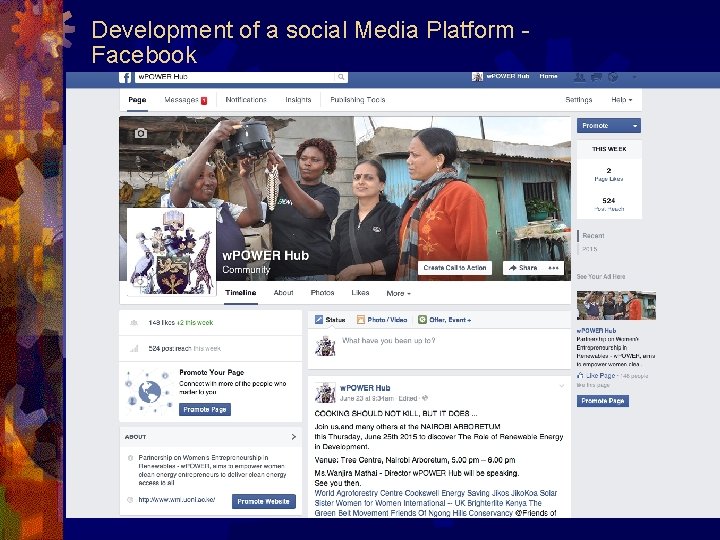Click the composer avatar crest icon
720x540 pixels.
pos(325,346)
